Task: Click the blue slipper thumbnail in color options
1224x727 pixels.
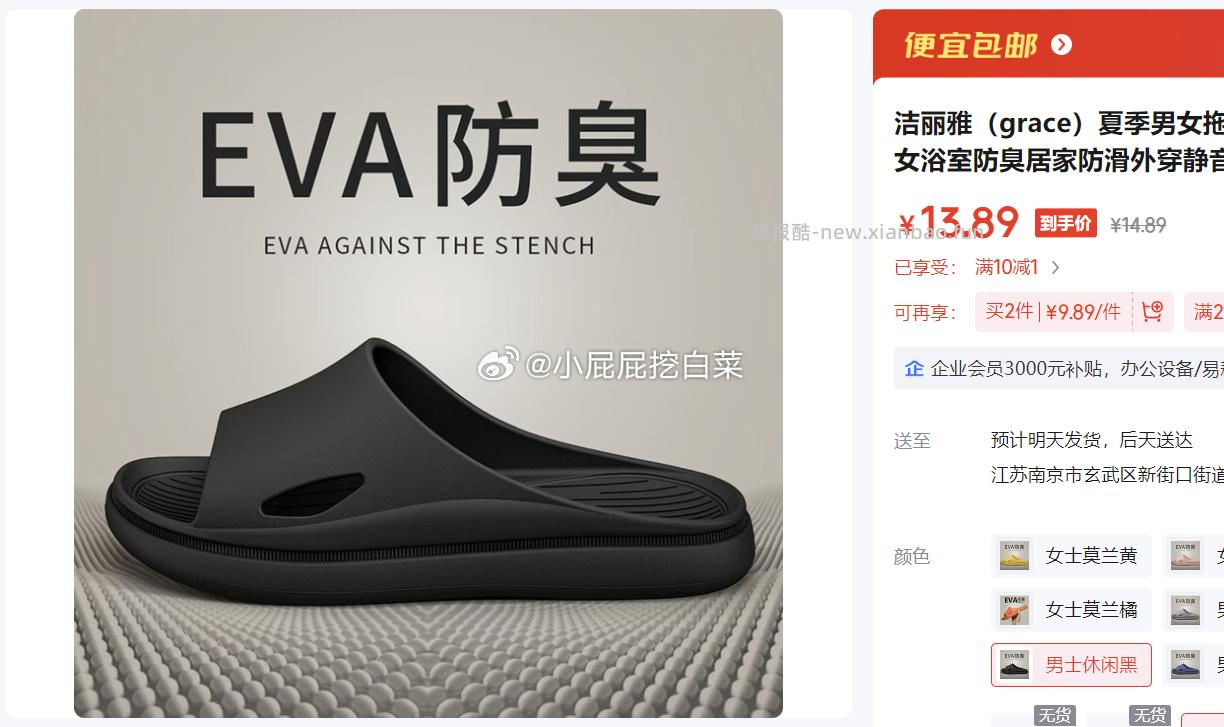Action: click(x=1186, y=664)
